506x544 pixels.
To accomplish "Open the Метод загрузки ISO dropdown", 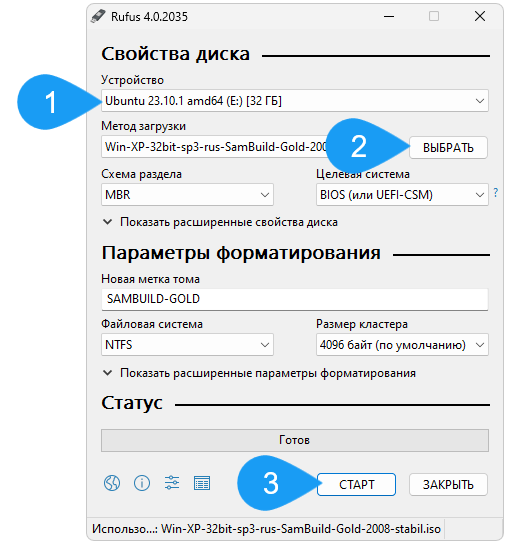I will point(214,147).
